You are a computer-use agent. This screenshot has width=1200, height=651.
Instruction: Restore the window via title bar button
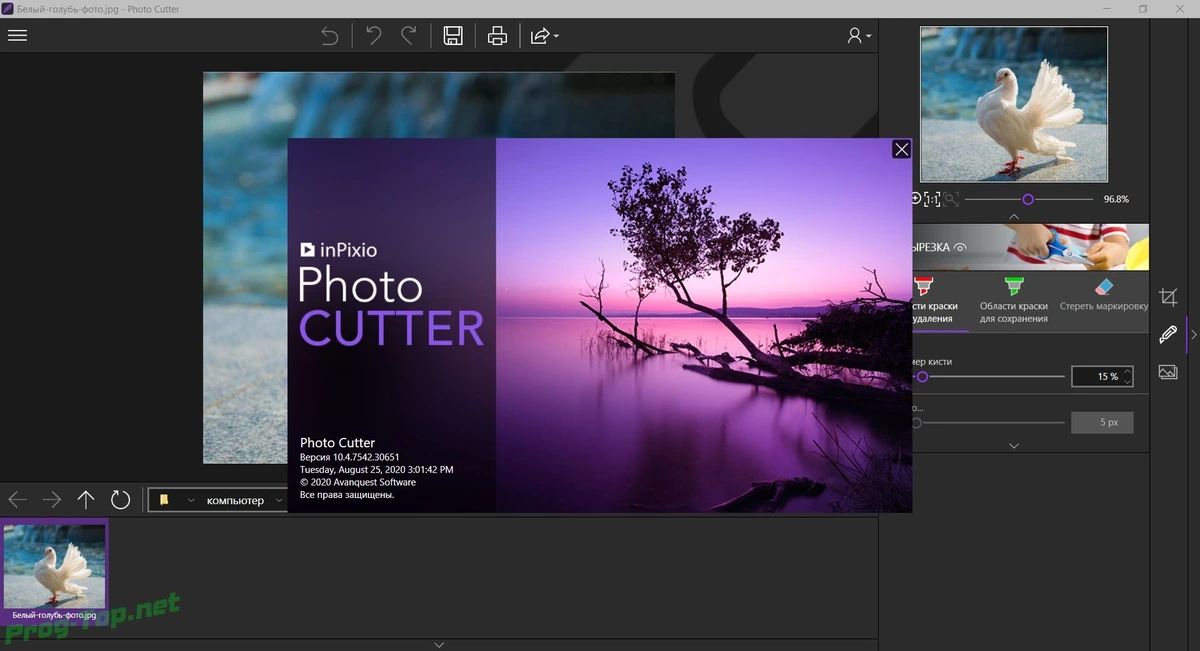[1143, 8]
